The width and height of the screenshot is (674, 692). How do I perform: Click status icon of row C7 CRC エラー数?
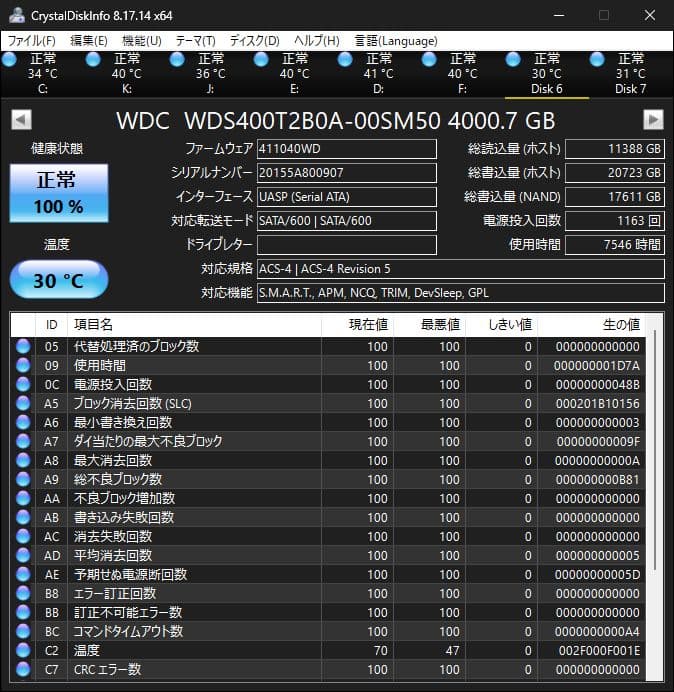(x=23, y=669)
